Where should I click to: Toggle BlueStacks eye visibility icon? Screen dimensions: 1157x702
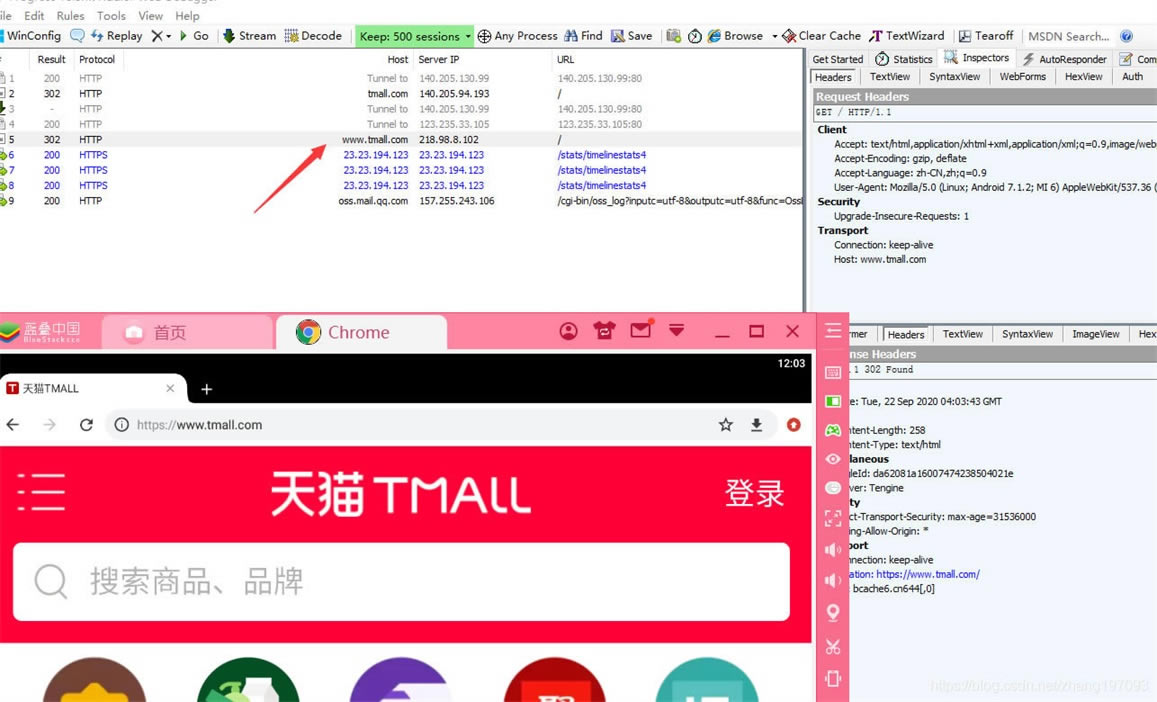[x=833, y=459]
